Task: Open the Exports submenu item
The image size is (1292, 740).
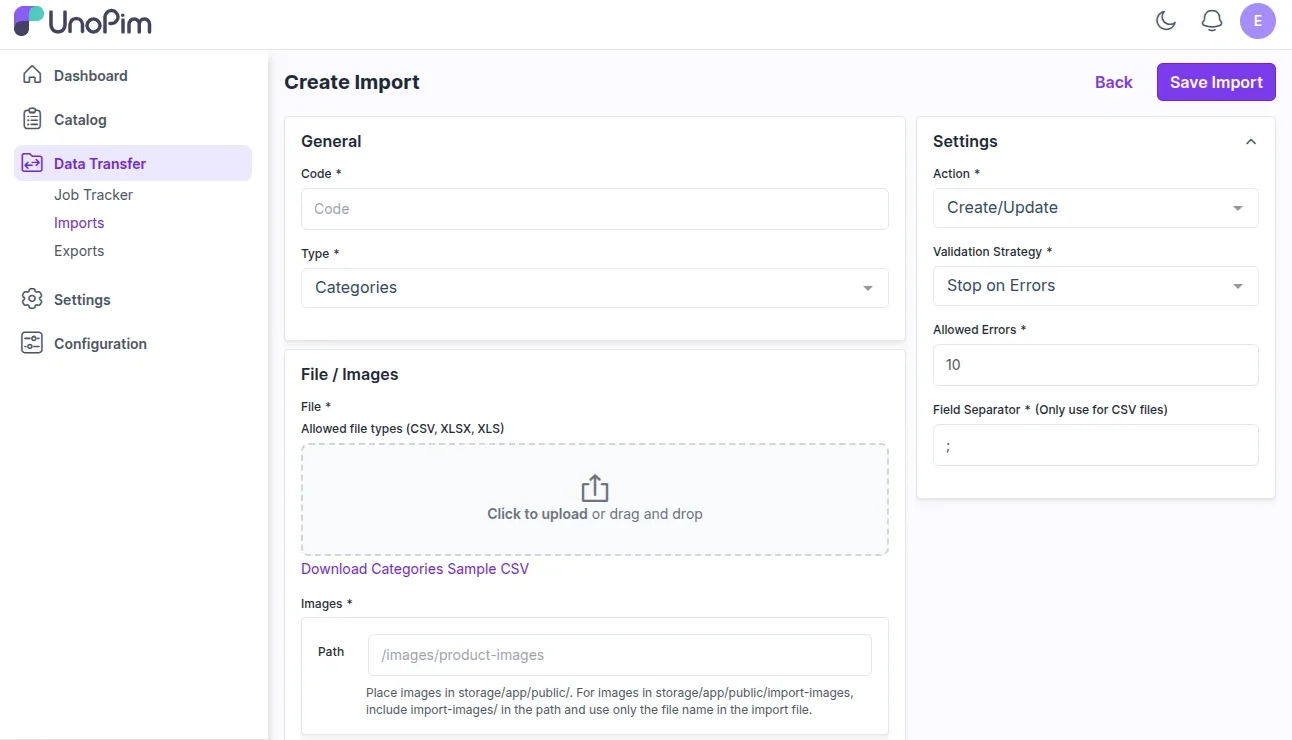Action: (x=79, y=251)
